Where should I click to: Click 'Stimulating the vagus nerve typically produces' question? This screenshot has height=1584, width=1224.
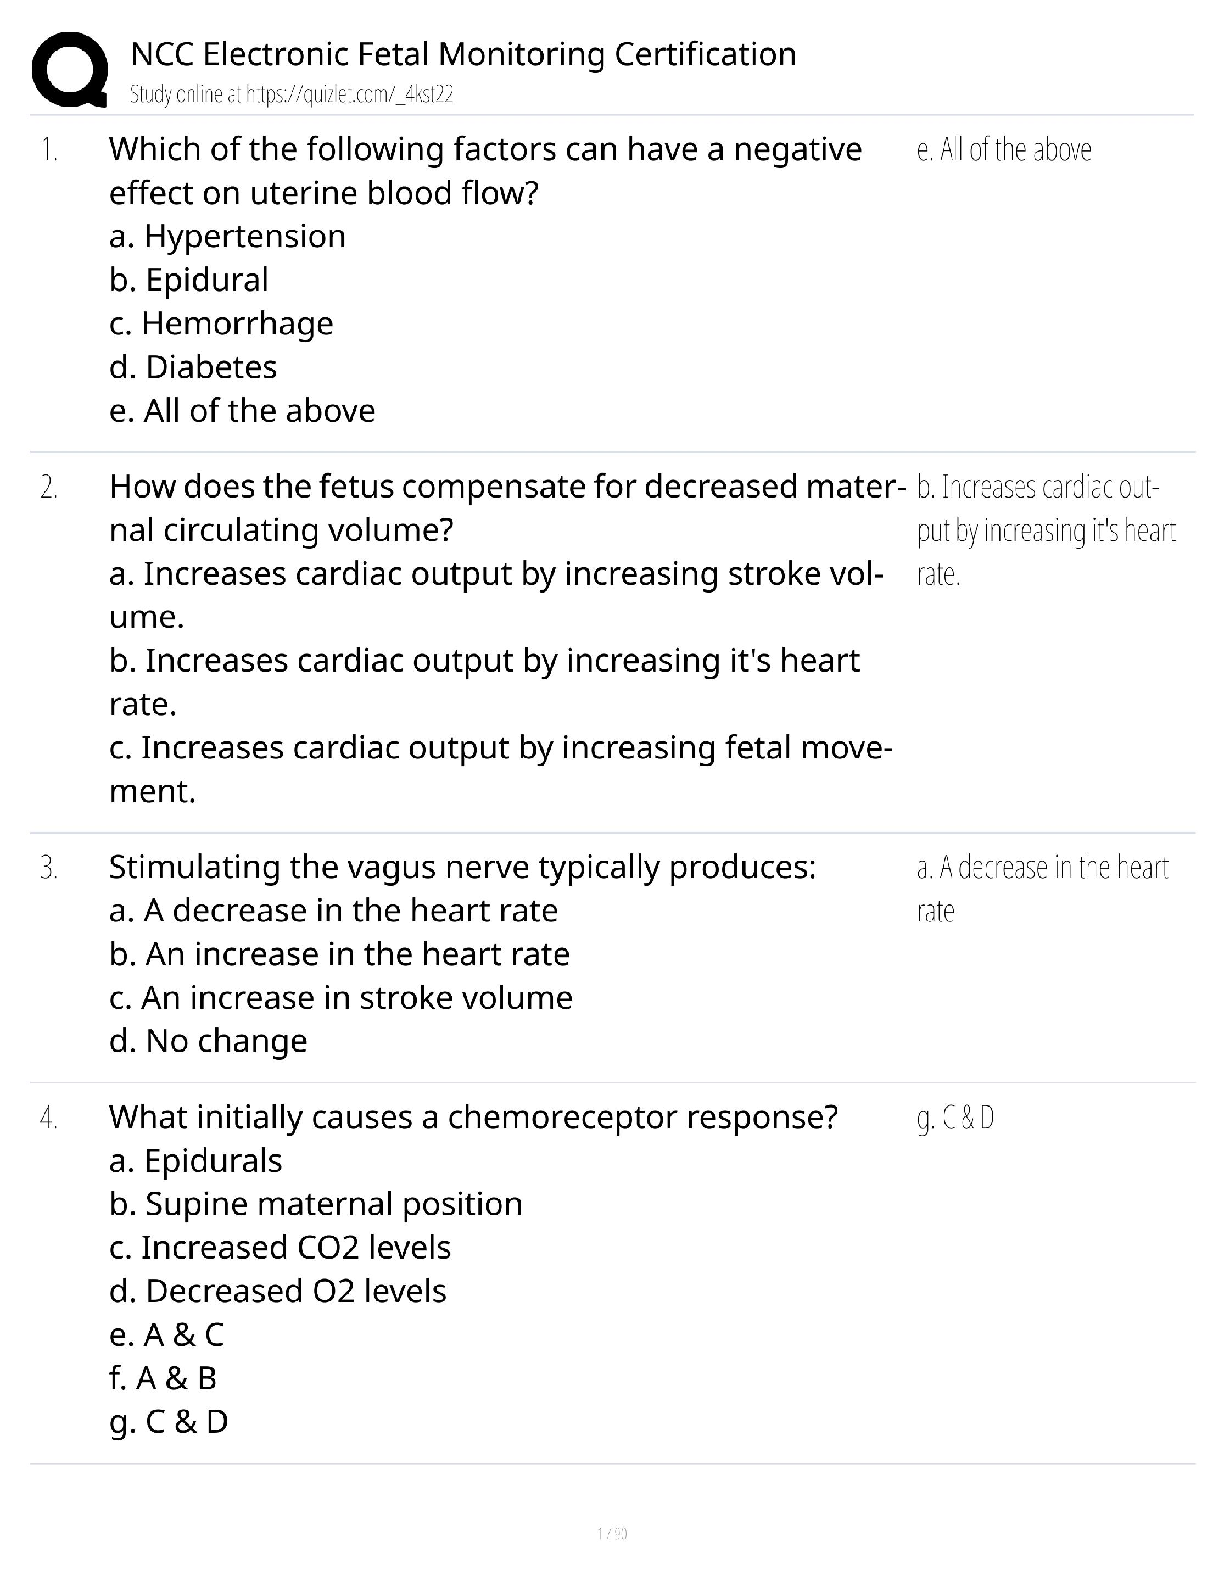pyautogui.click(x=462, y=867)
